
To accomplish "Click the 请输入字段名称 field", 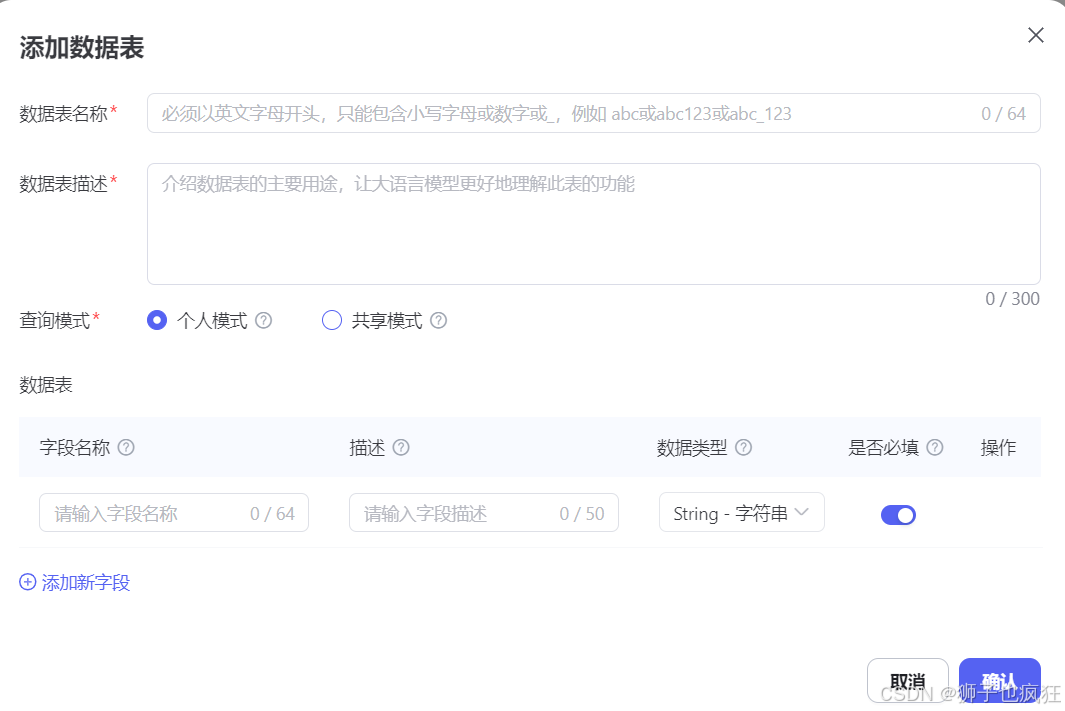I will 174,513.
